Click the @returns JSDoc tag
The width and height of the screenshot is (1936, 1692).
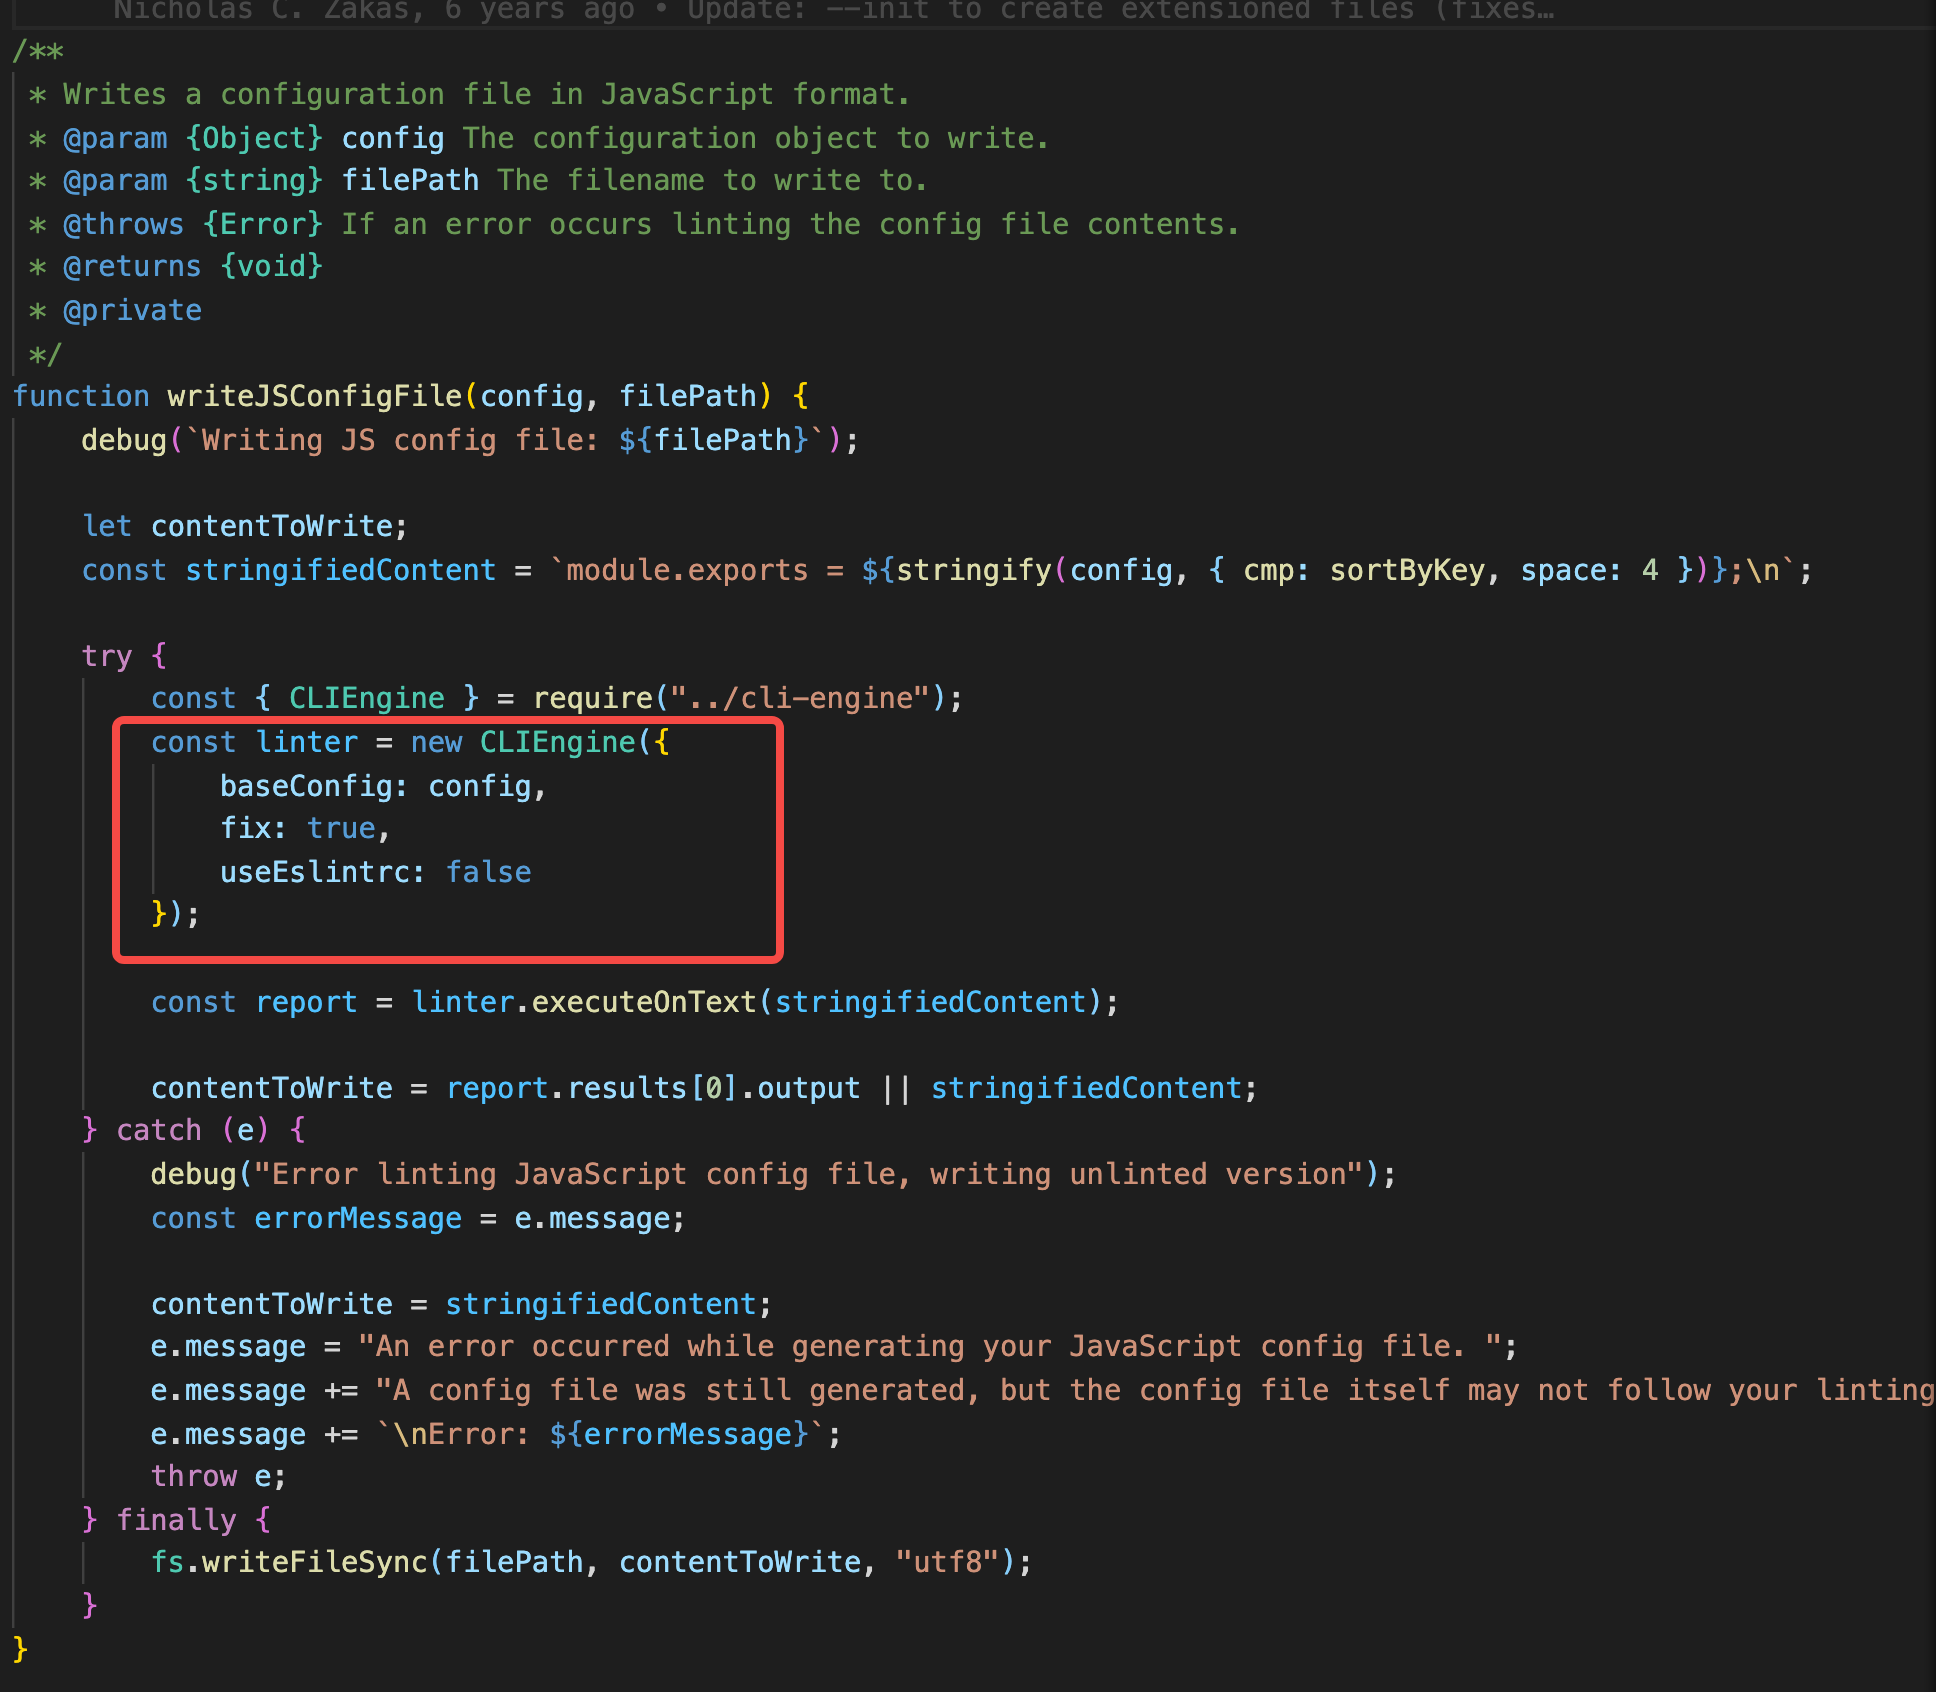coord(132,266)
